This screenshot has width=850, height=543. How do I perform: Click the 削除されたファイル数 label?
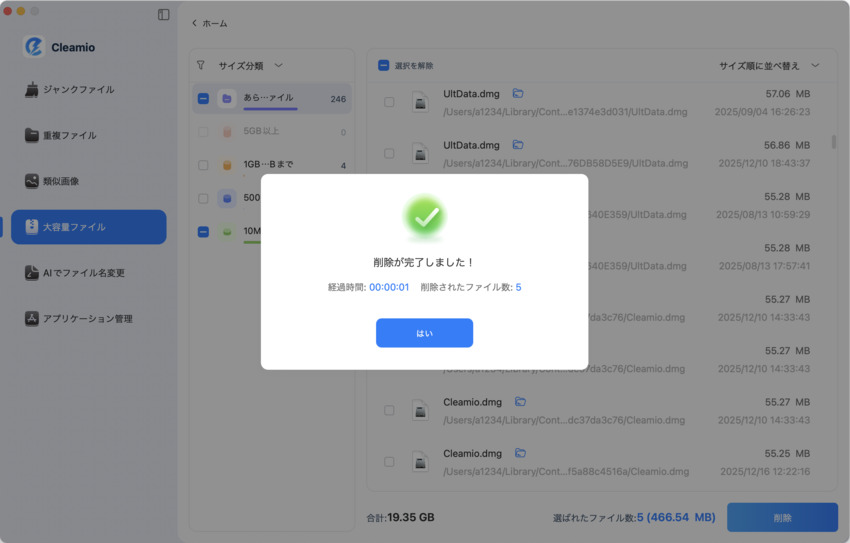coord(466,287)
